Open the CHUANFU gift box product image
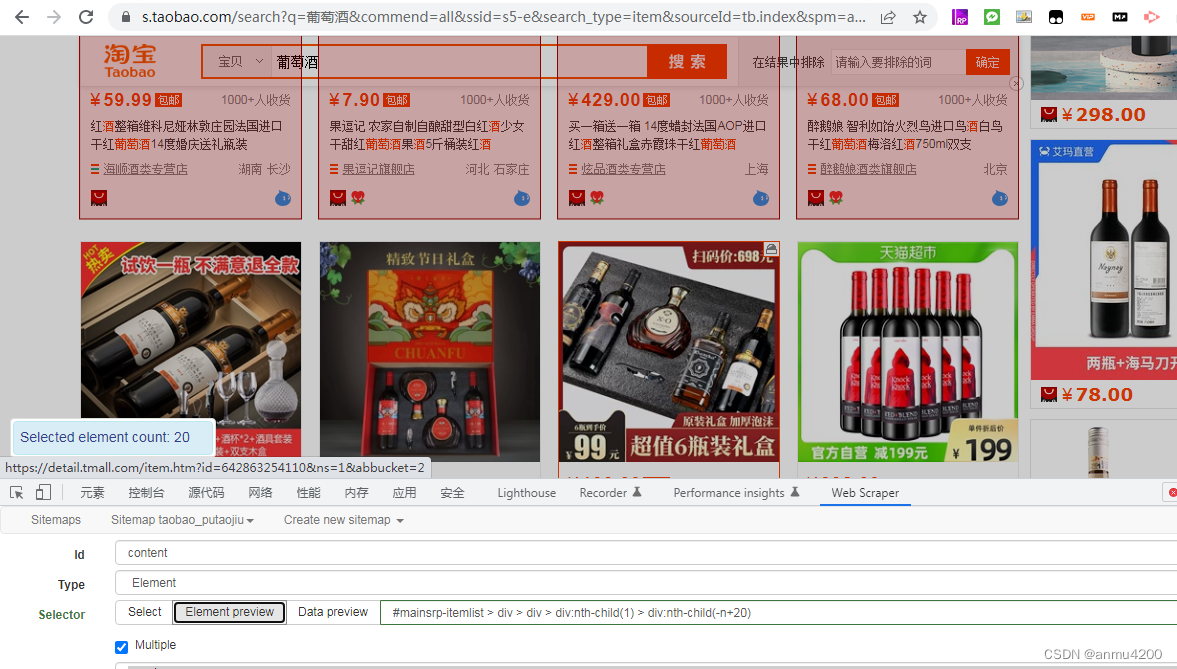 tap(429, 352)
